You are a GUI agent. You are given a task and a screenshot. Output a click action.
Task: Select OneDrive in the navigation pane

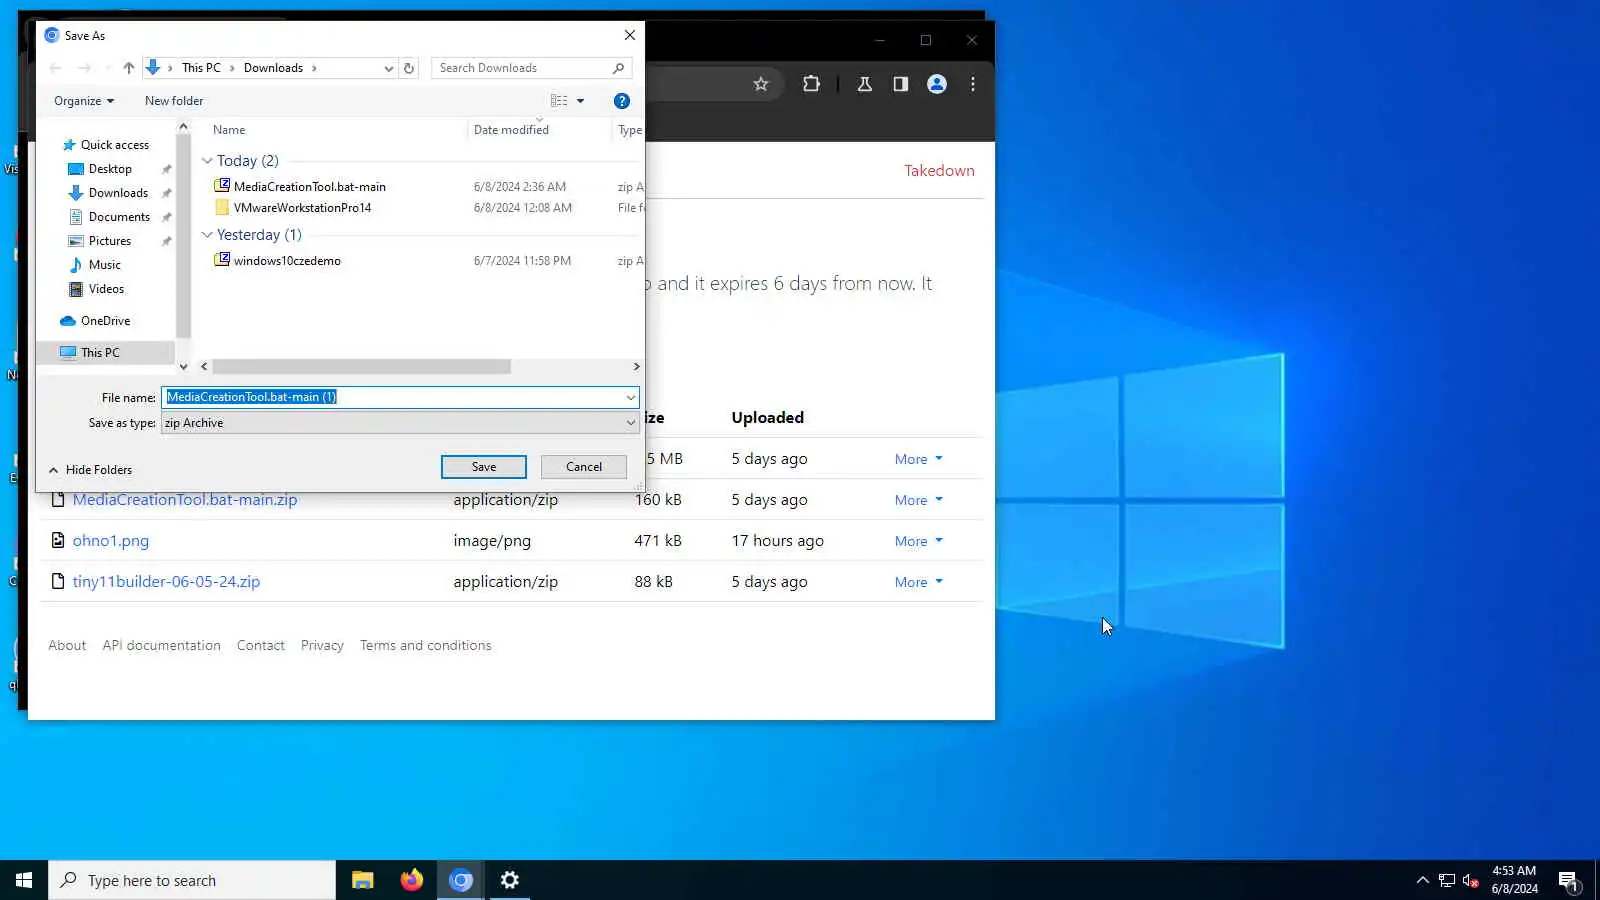coord(105,321)
